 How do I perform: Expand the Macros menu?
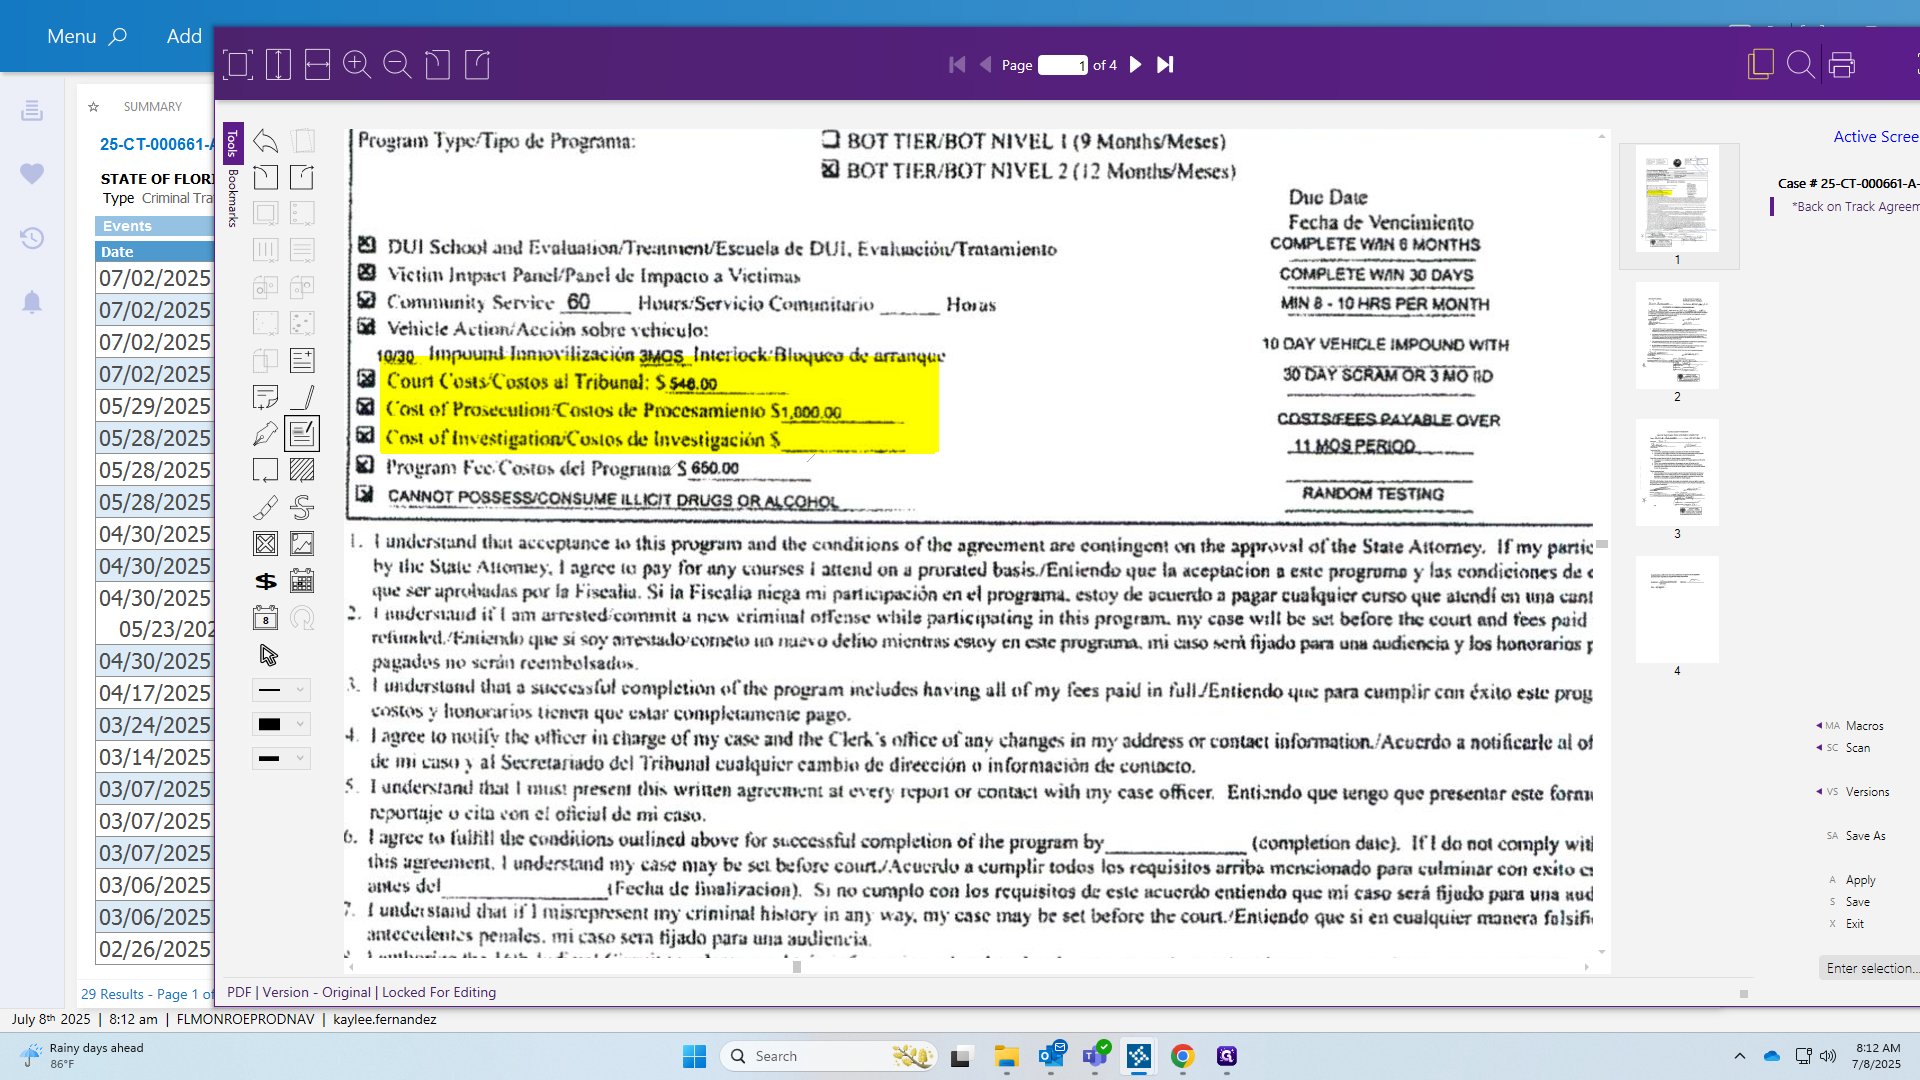pyautogui.click(x=1864, y=726)
